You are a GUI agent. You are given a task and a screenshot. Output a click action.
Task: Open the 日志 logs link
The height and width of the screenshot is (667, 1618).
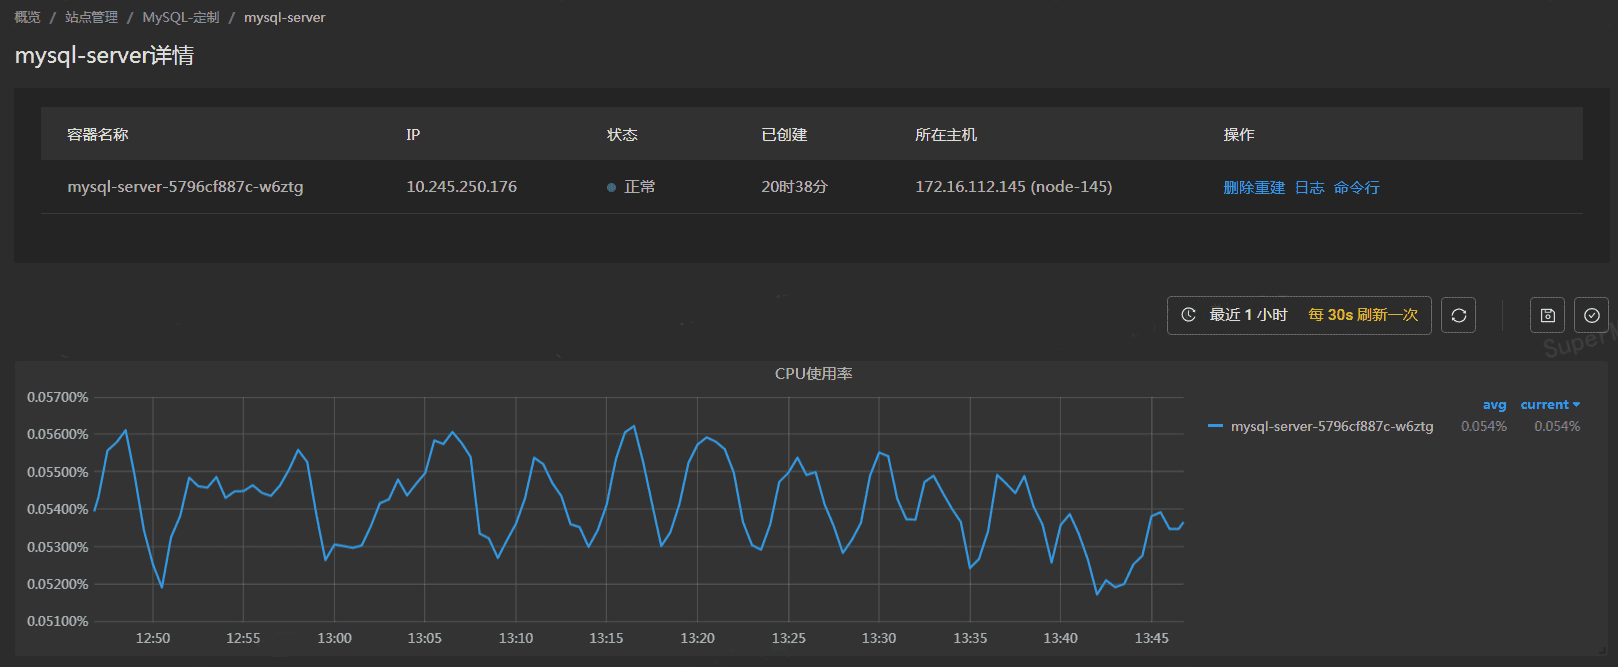point(1309,188)
